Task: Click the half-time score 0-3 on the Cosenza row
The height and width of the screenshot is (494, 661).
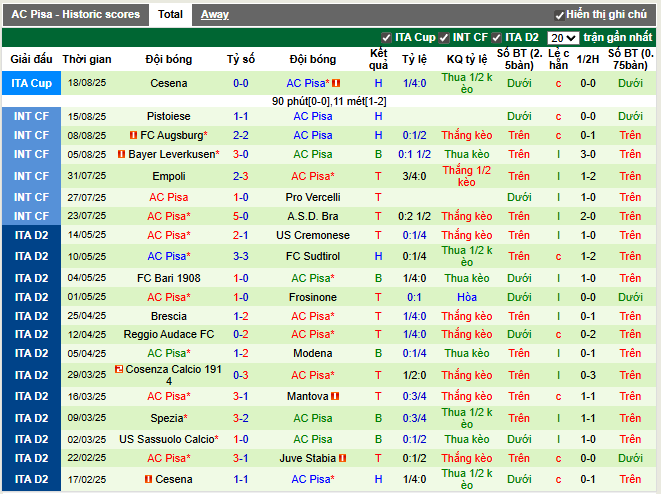Action: pyautogui.click(x=588, y=375)
